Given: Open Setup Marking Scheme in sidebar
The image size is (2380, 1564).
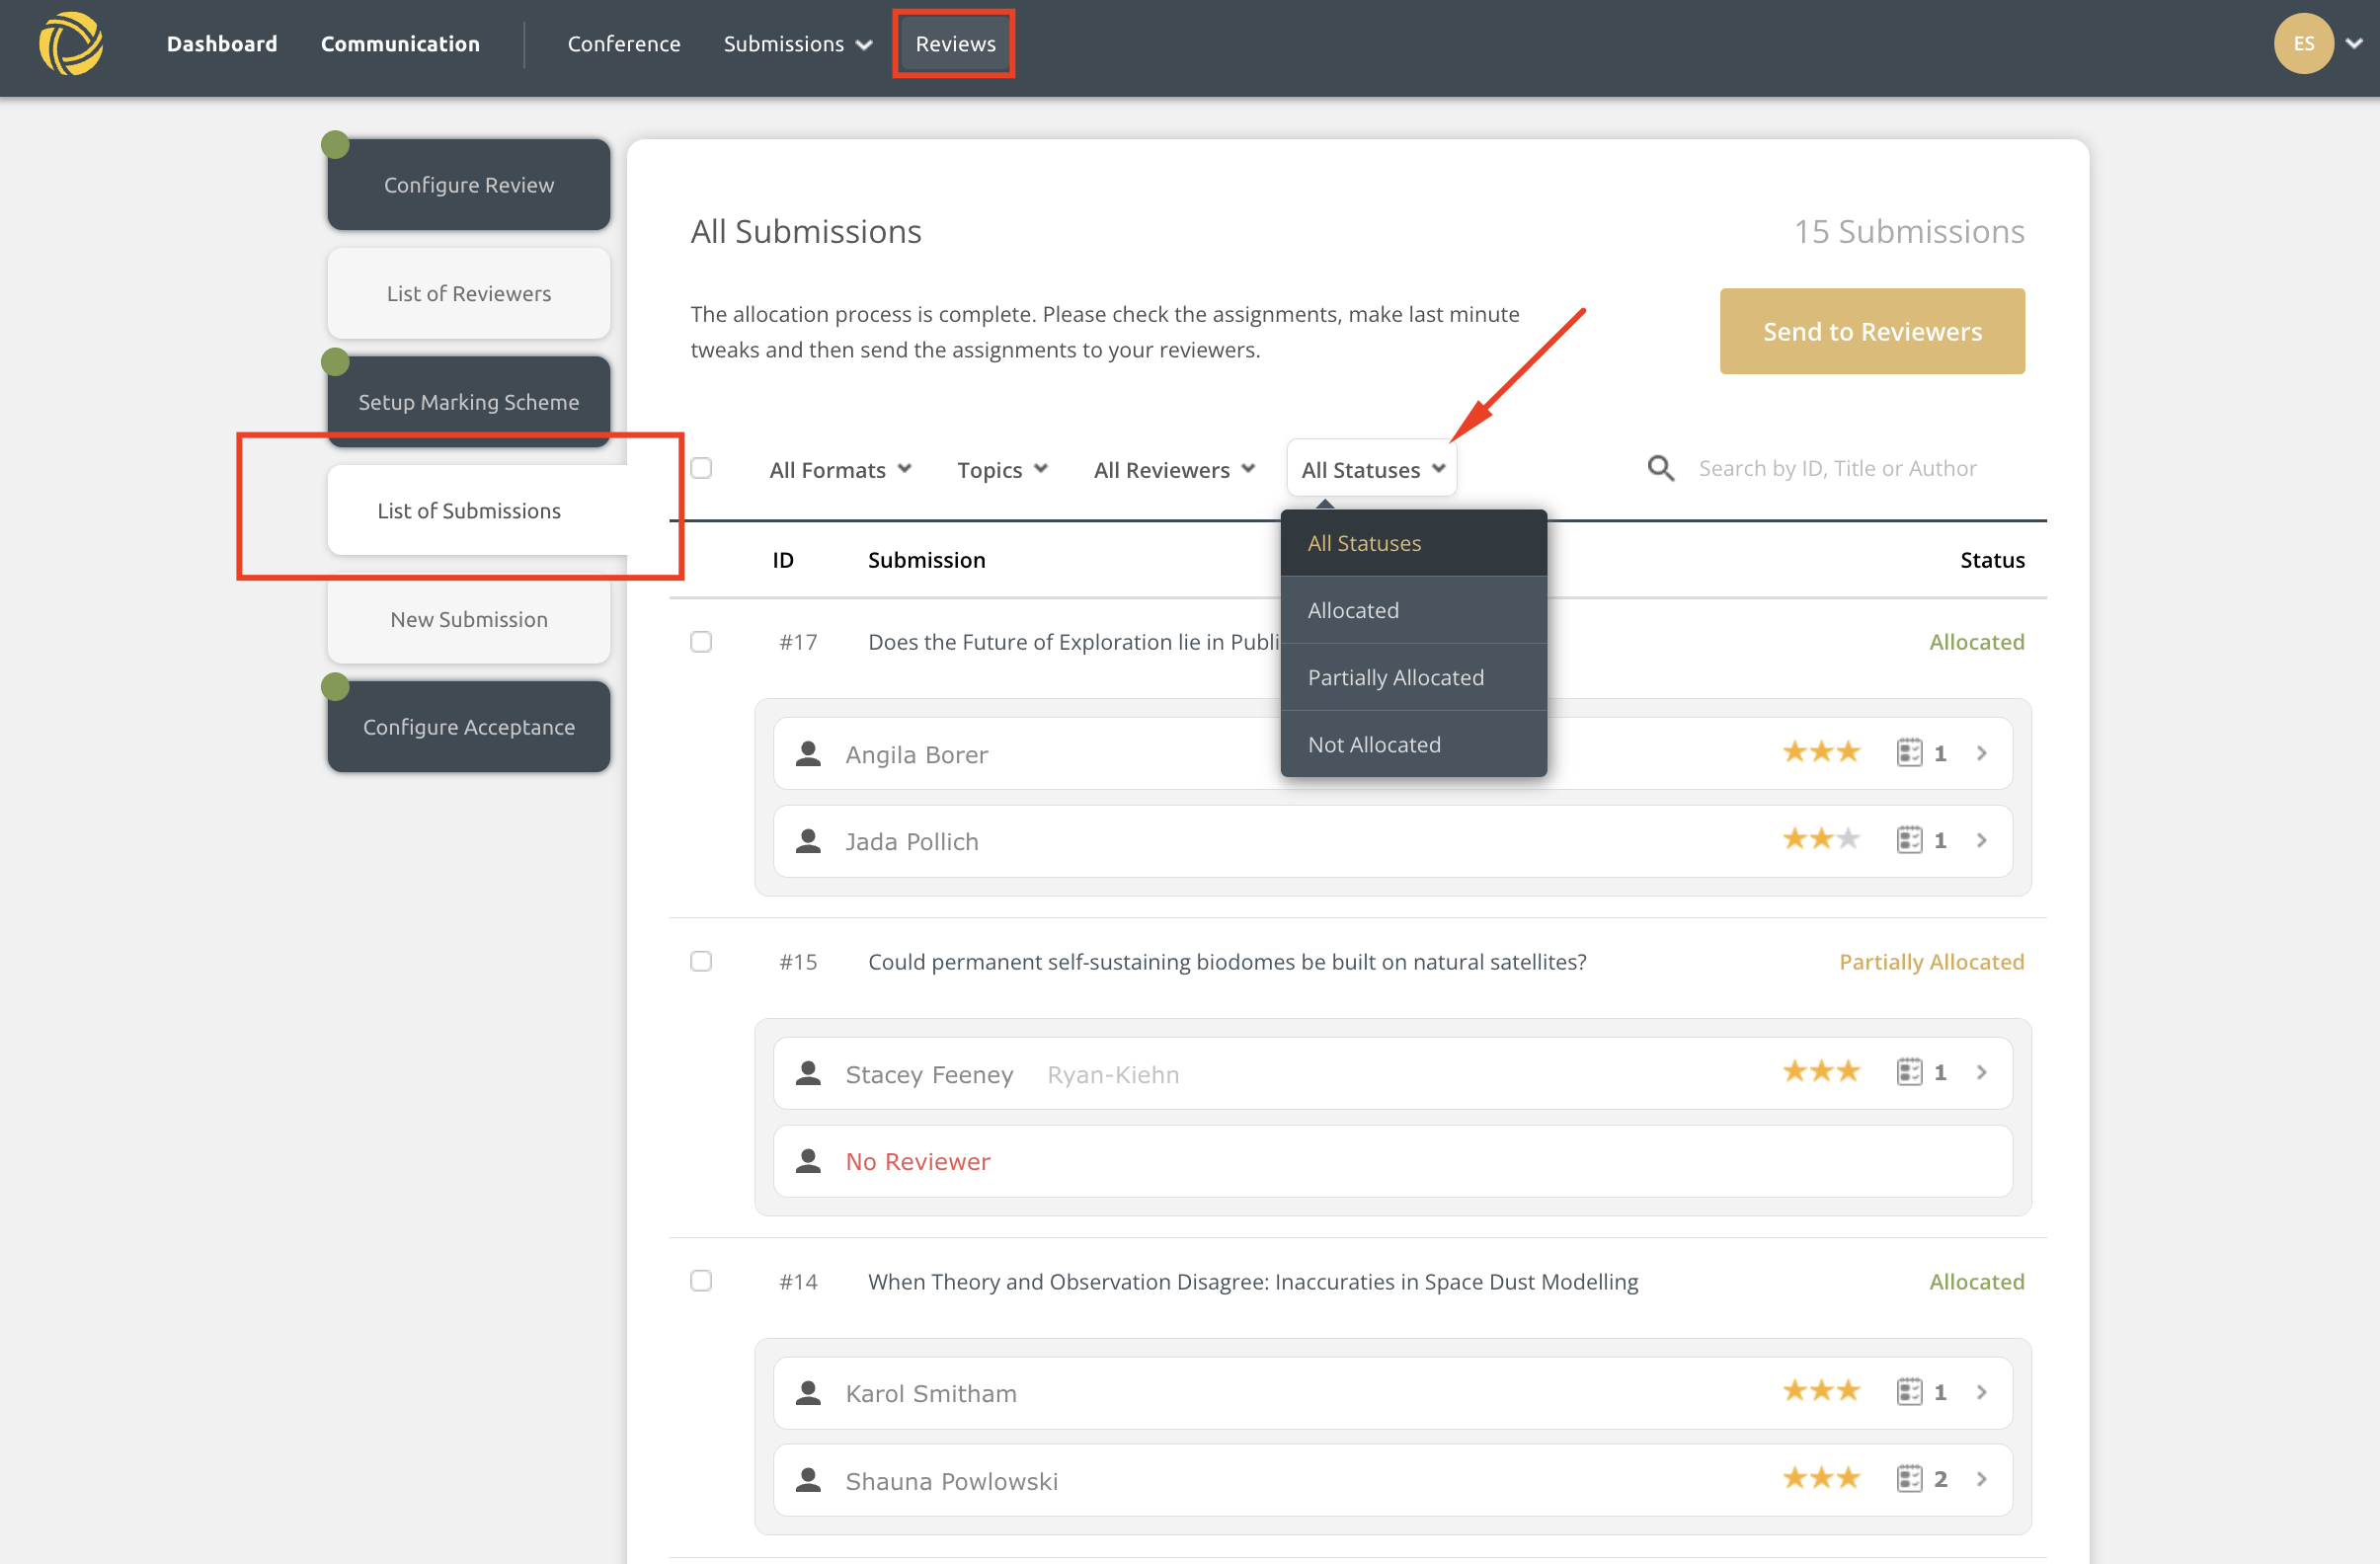Looking at the screenshot, I should 469,402.
